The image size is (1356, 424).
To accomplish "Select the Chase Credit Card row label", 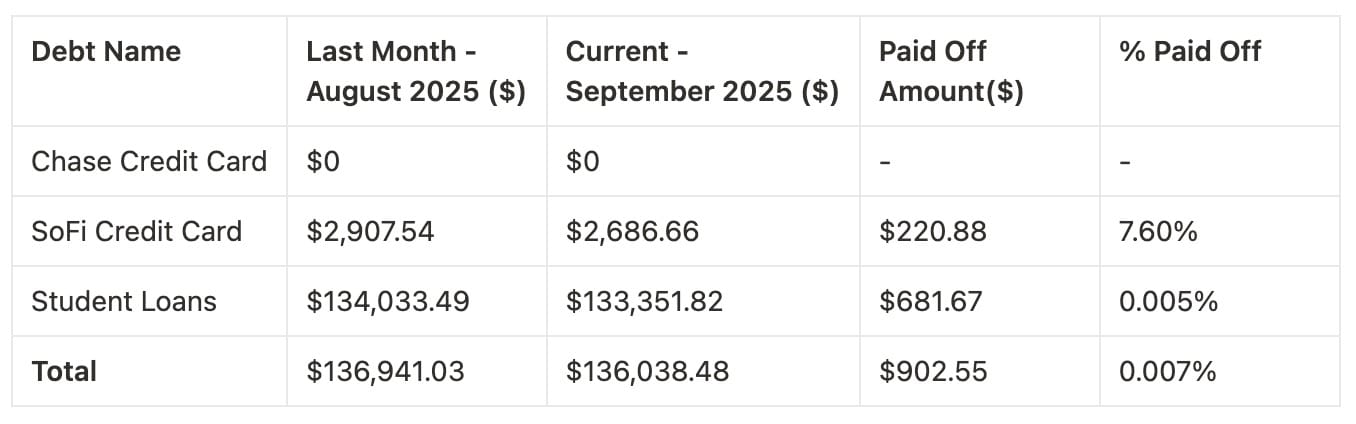I will pyautogui.click(x=149, y=161).
